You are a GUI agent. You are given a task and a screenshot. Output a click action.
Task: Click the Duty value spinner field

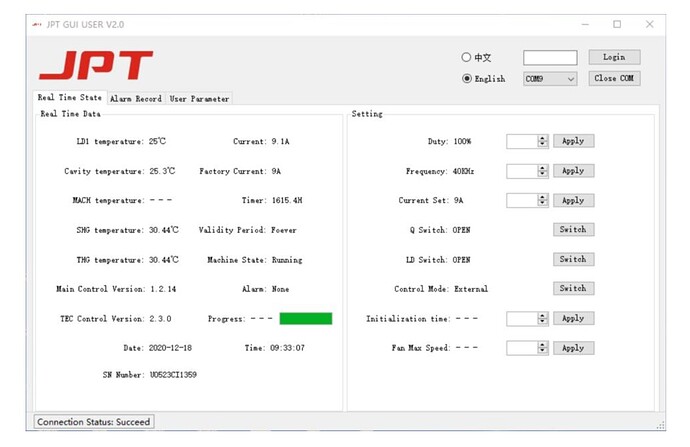[527, 141]
